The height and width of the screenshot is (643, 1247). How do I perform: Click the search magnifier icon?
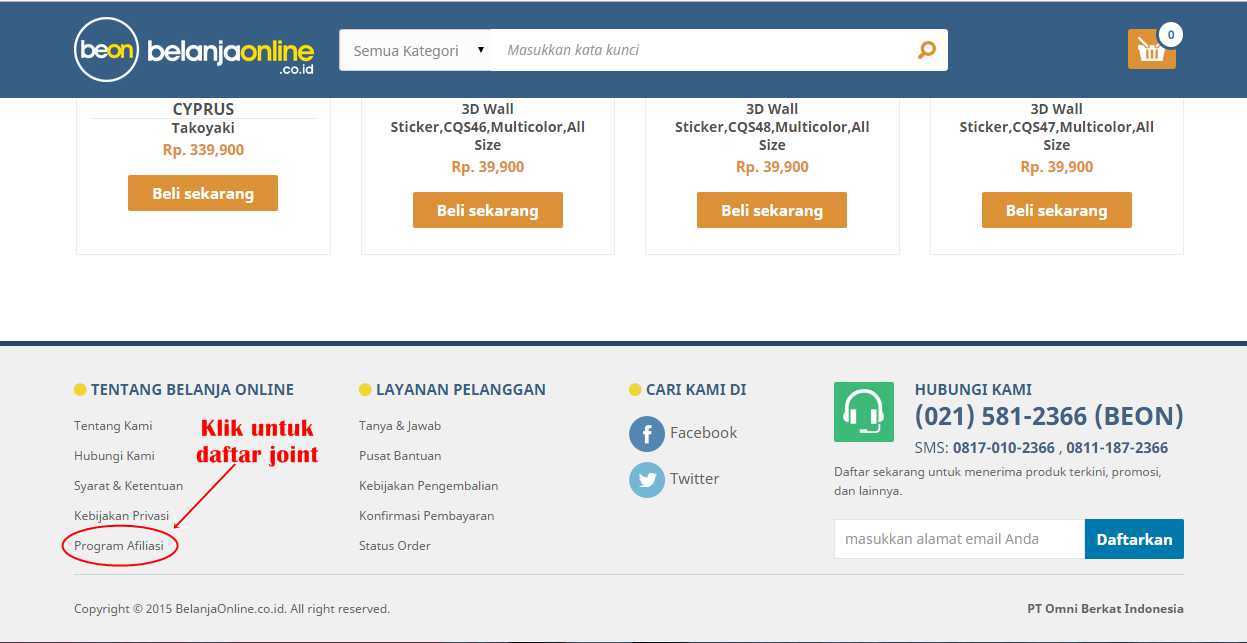point(926,49)
